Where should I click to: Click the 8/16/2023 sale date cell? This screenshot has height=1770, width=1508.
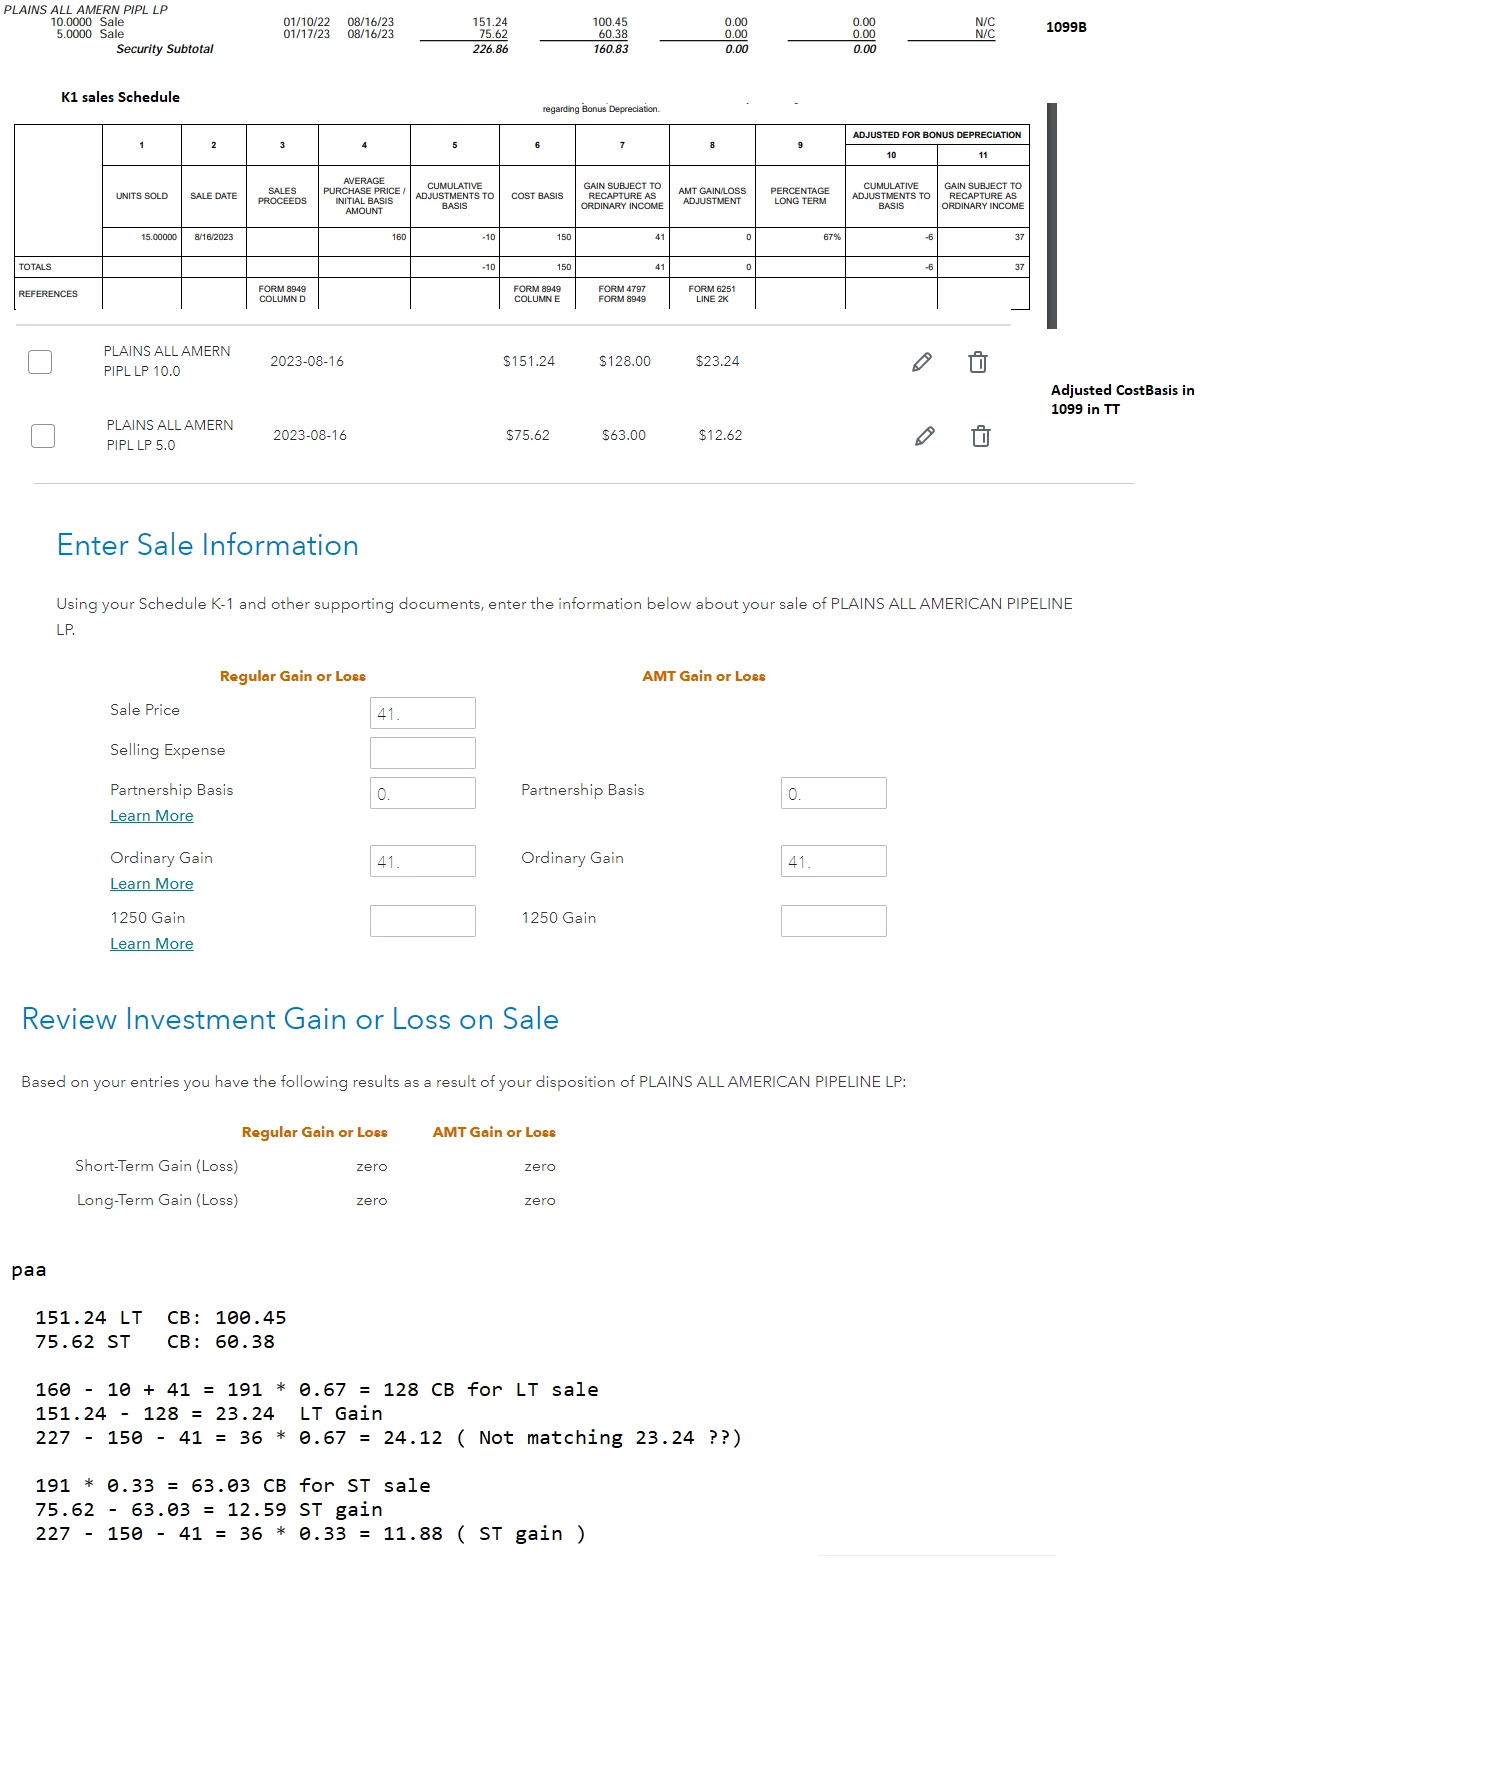click(x=214, y=237)
